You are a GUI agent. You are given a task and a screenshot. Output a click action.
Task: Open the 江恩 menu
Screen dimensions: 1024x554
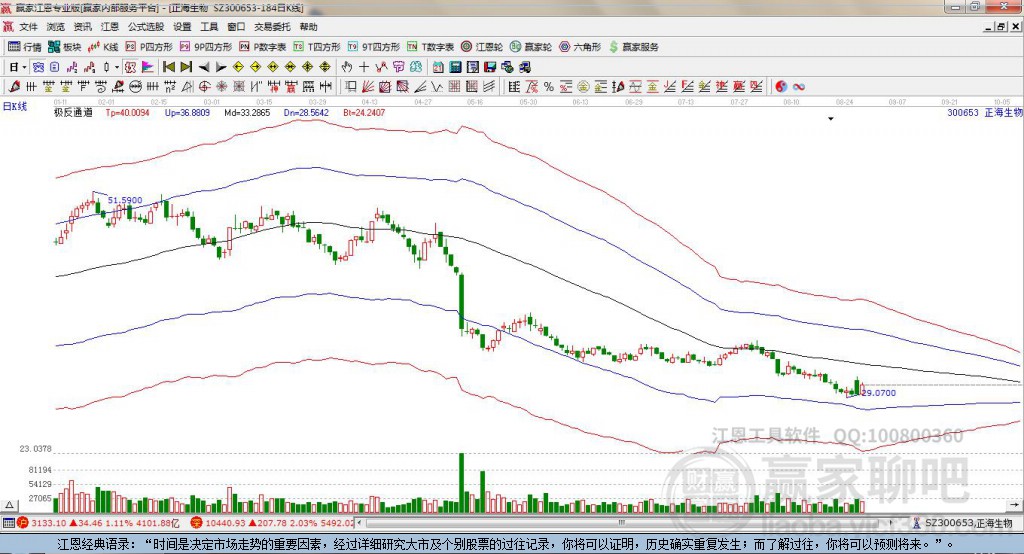110,27
